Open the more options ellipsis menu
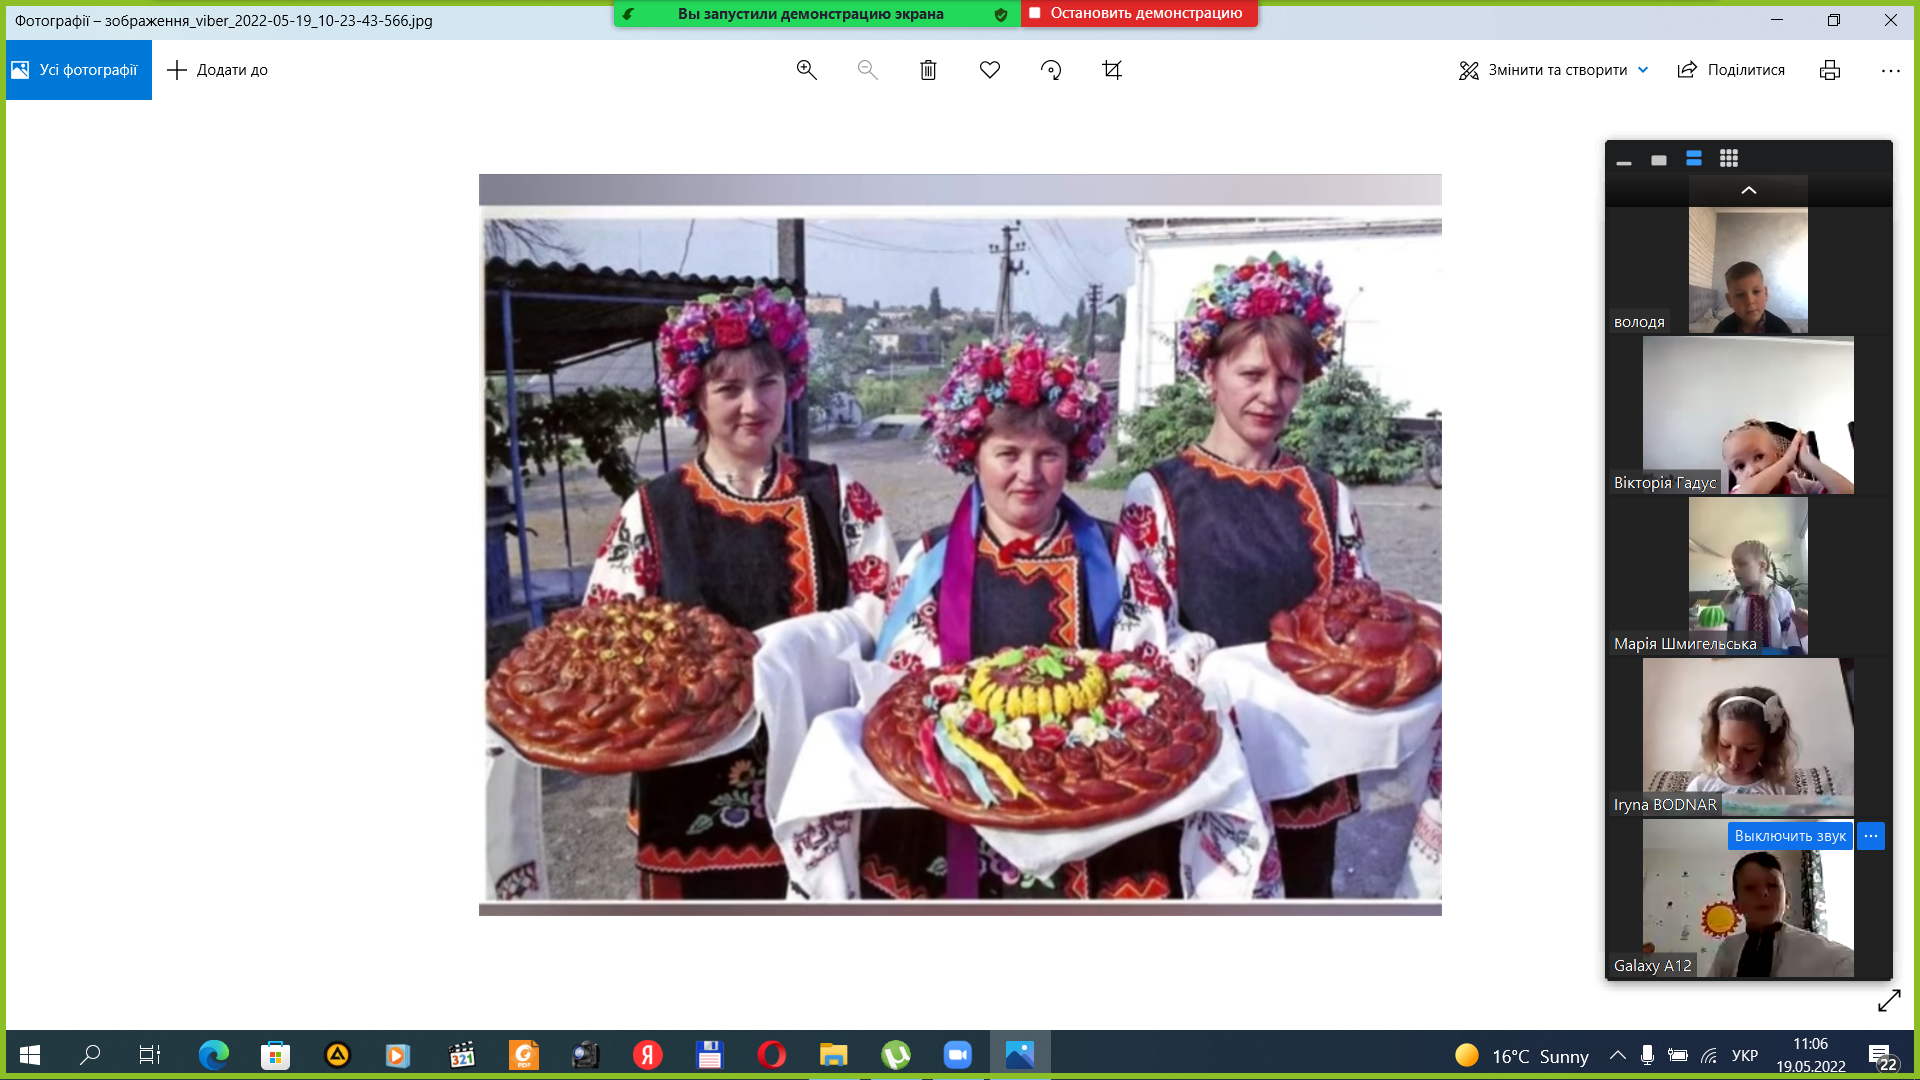 point(1890,70)
